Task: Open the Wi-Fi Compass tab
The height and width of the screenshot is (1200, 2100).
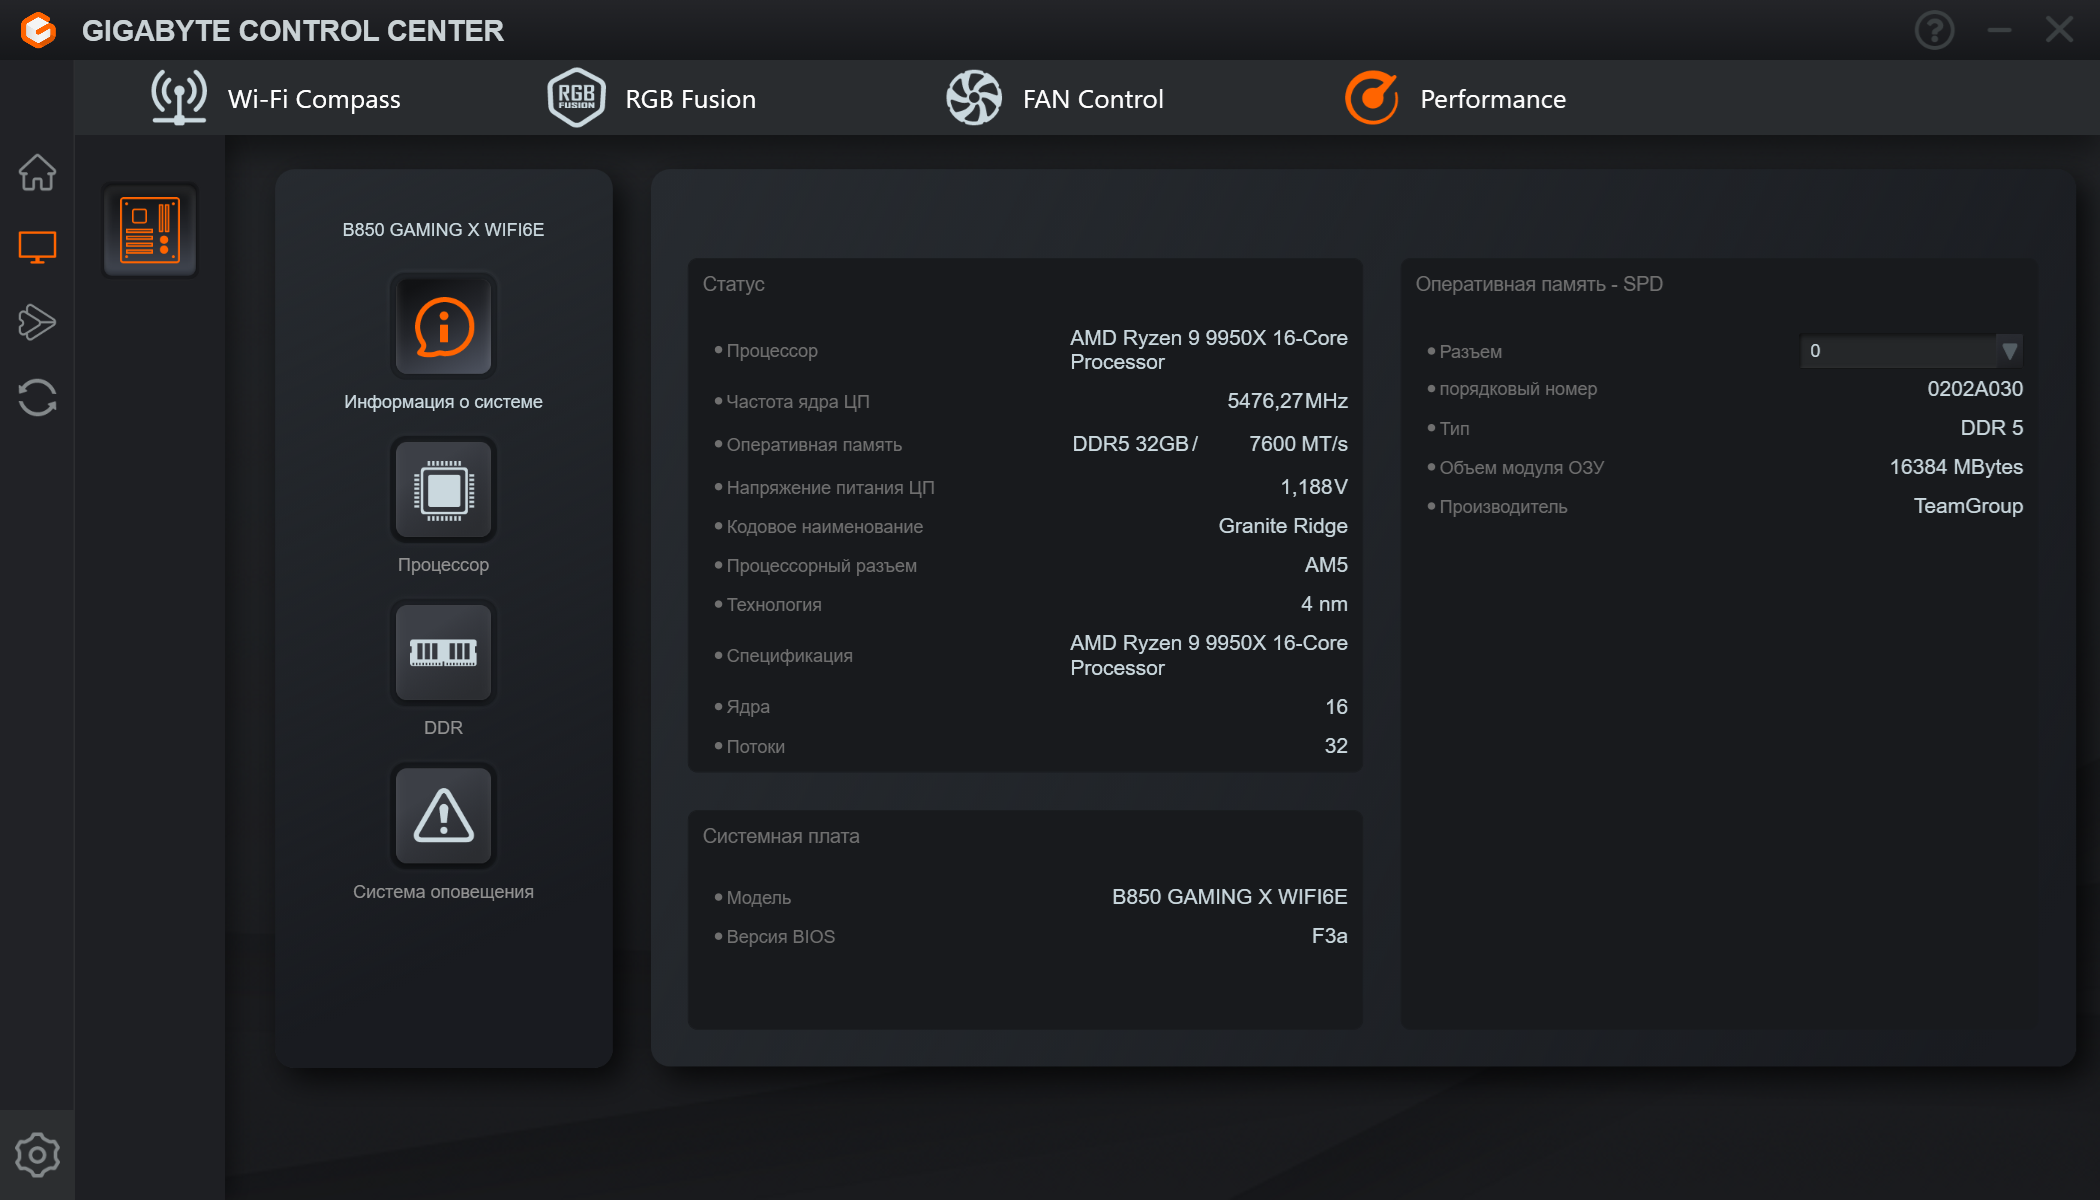Action: click(x=275, y=98)
